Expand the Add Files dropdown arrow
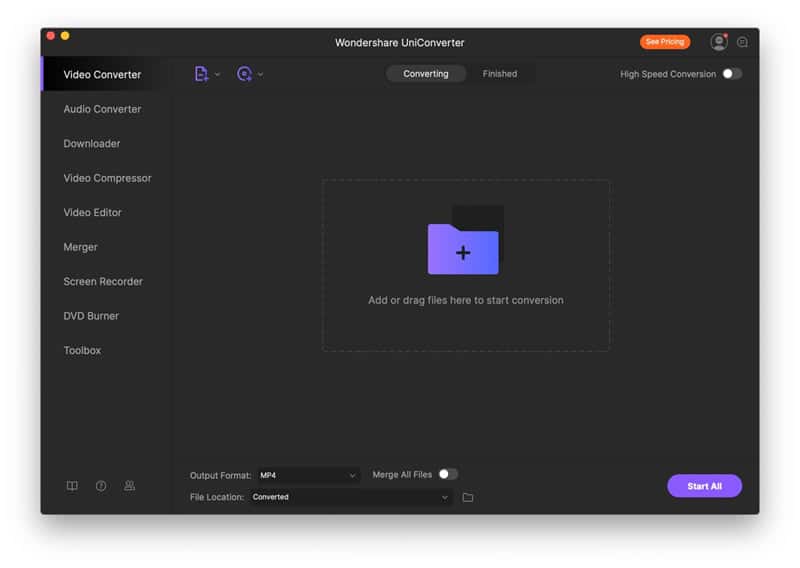 coord(217,75)
